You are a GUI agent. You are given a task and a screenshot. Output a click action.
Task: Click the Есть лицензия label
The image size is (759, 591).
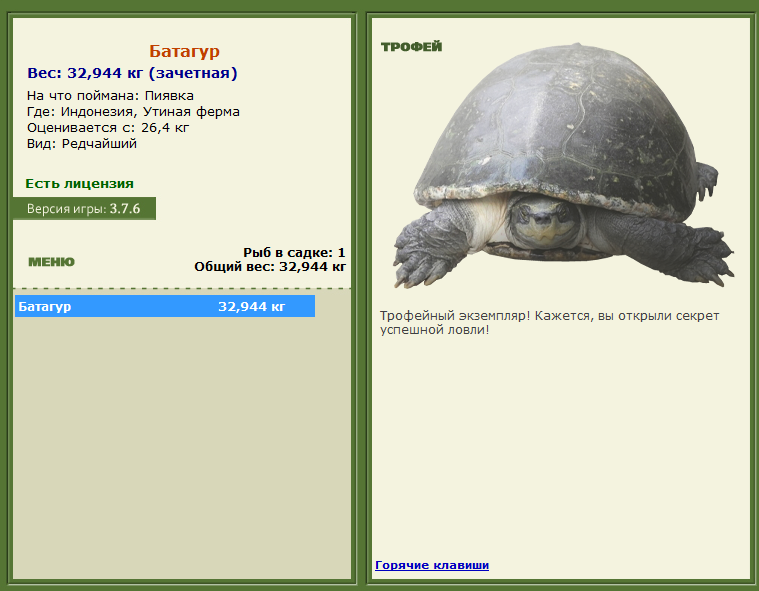[x=79, y=184]
